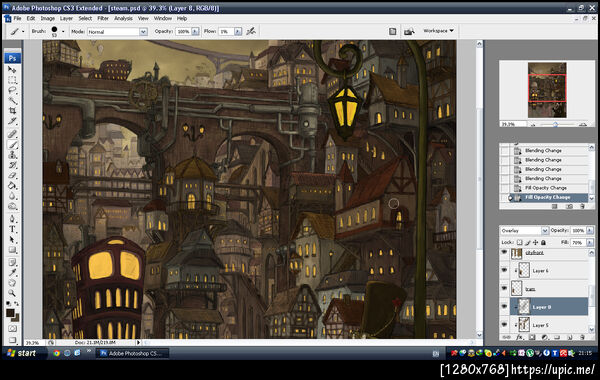
Task: Select the Crop tool
Action: [x=12, y=111]
